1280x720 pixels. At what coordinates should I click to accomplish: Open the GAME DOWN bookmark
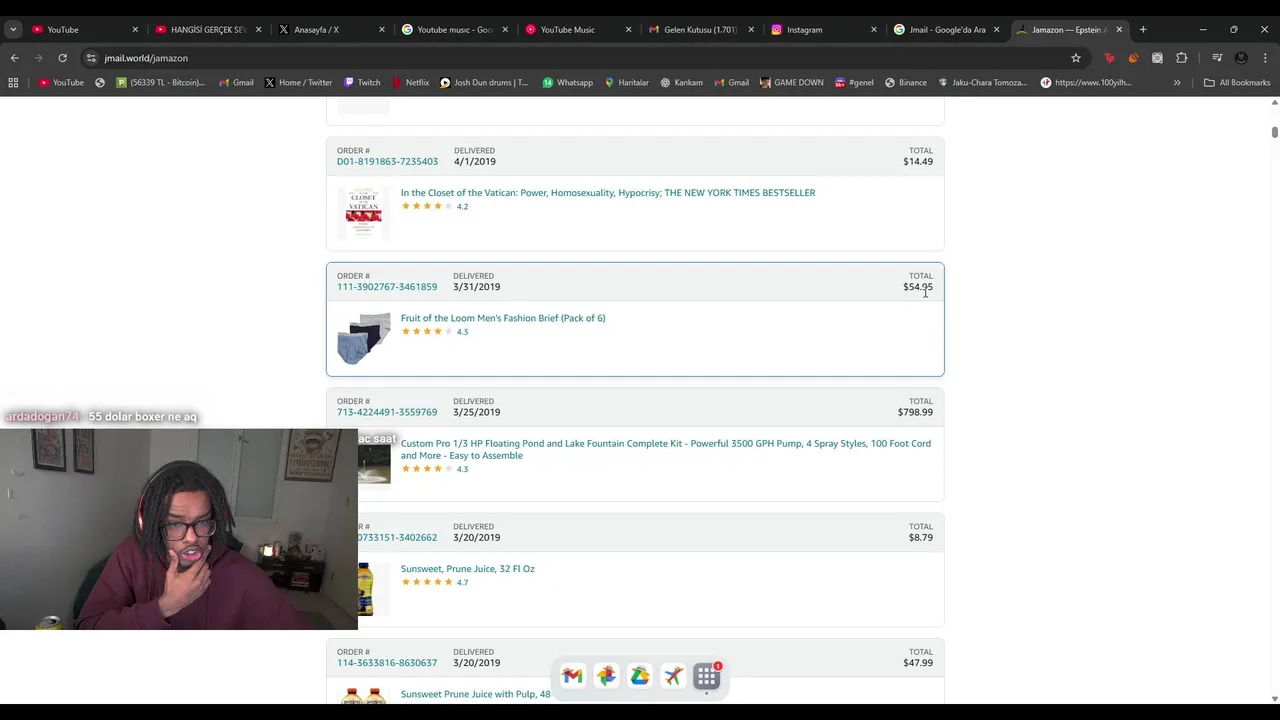point(791,83)
